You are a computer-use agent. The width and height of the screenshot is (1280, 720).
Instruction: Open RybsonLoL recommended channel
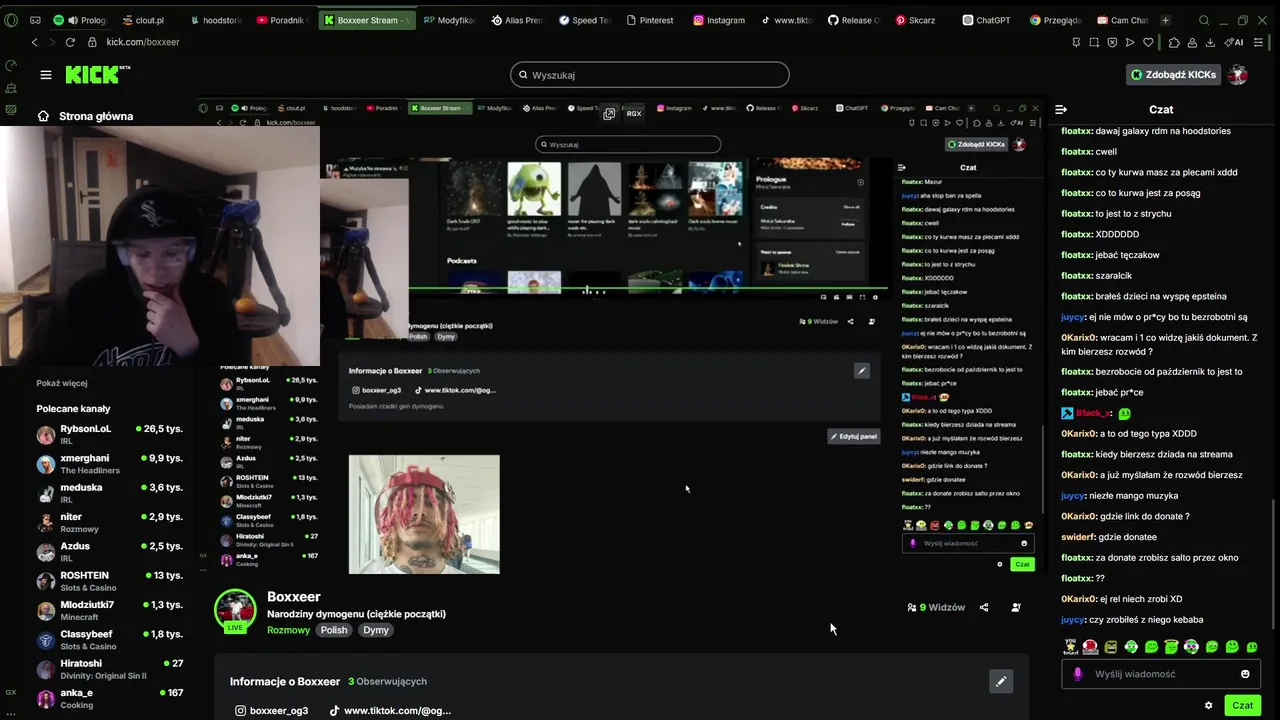(110, 434)
